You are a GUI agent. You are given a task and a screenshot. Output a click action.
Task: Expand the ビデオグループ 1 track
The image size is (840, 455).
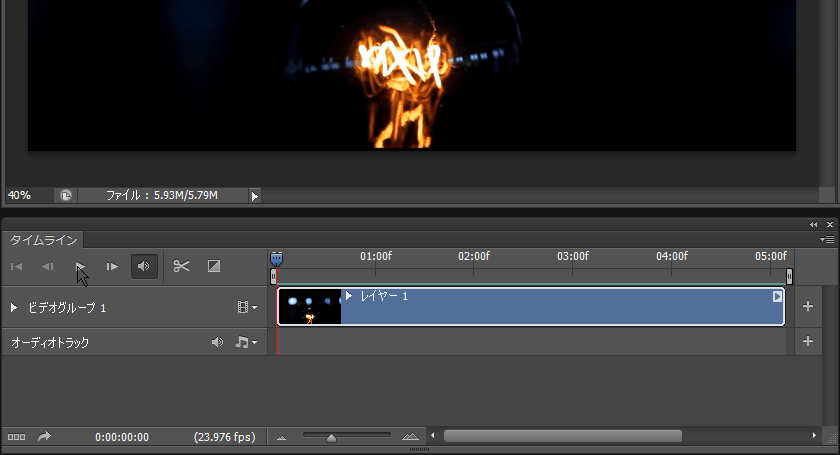pyautogui.click(x=14, y=308)
